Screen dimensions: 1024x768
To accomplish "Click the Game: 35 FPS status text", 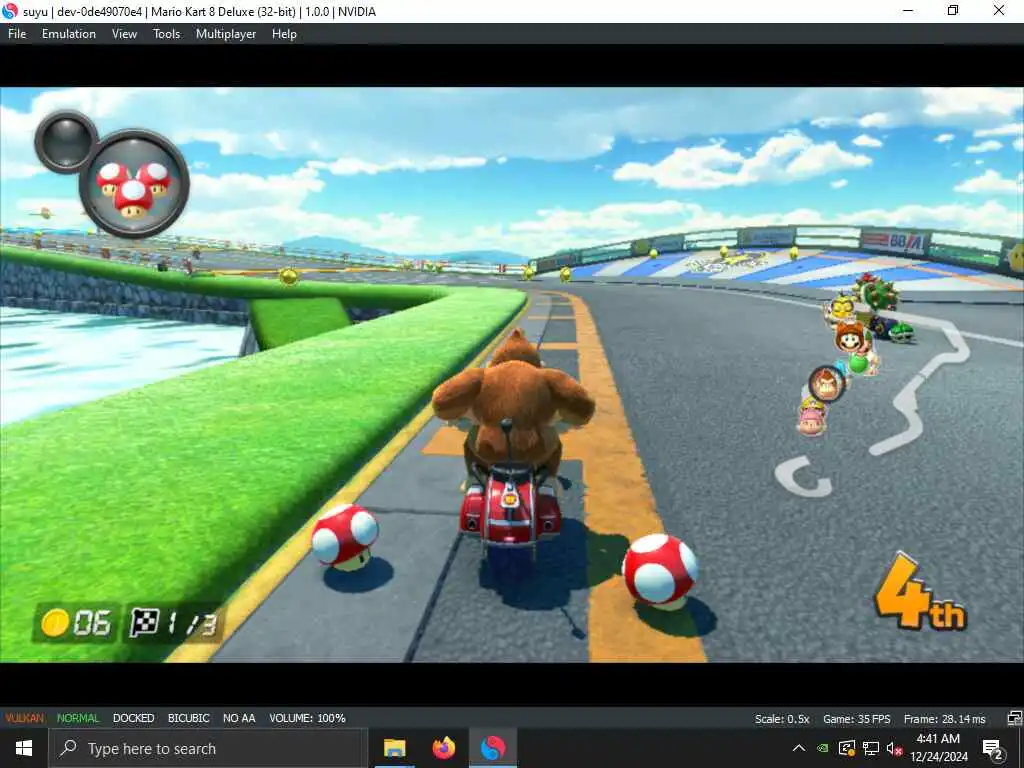I will [x=856, y=718].
